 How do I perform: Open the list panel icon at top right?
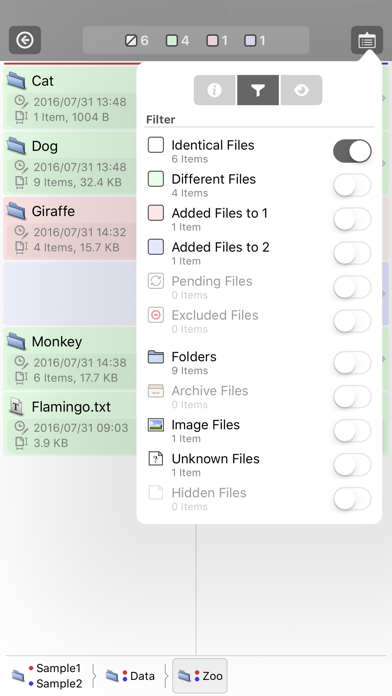pyautogui.click(x=367, y=40)
